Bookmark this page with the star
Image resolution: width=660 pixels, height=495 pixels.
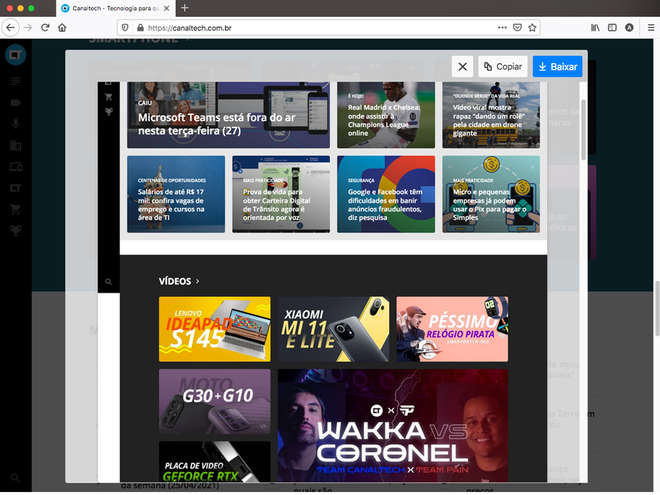[532, 28]
